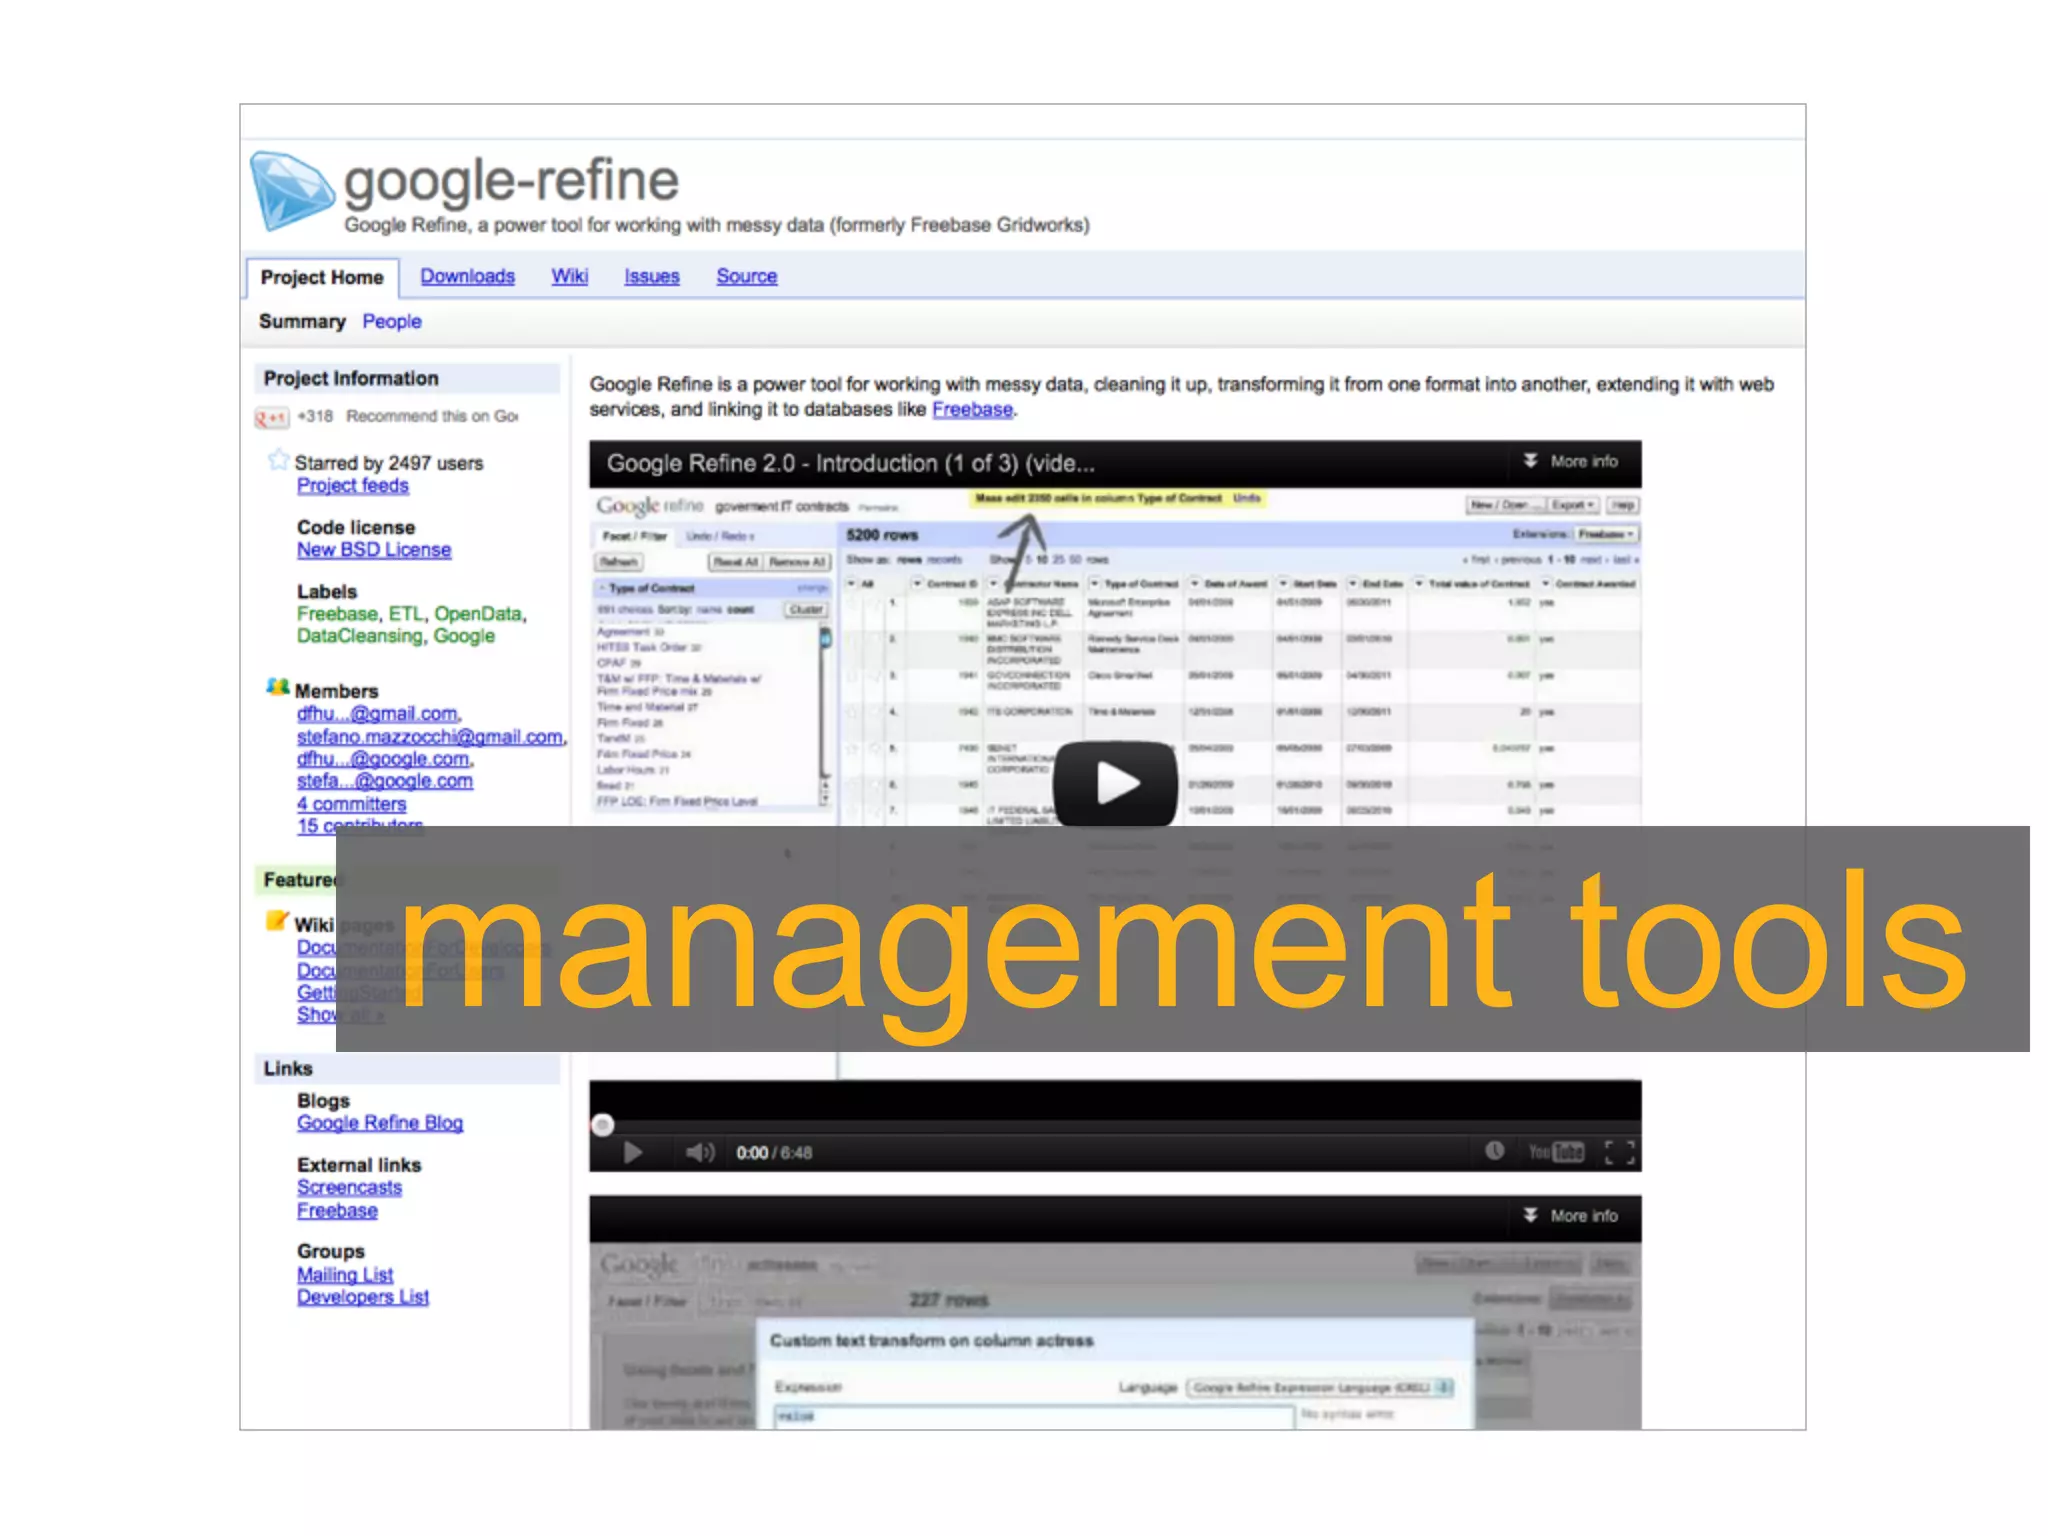The image size is (2048, 1536).
Task: Click the video progress scrubber handle
Action: click(x=602, y=1125)
